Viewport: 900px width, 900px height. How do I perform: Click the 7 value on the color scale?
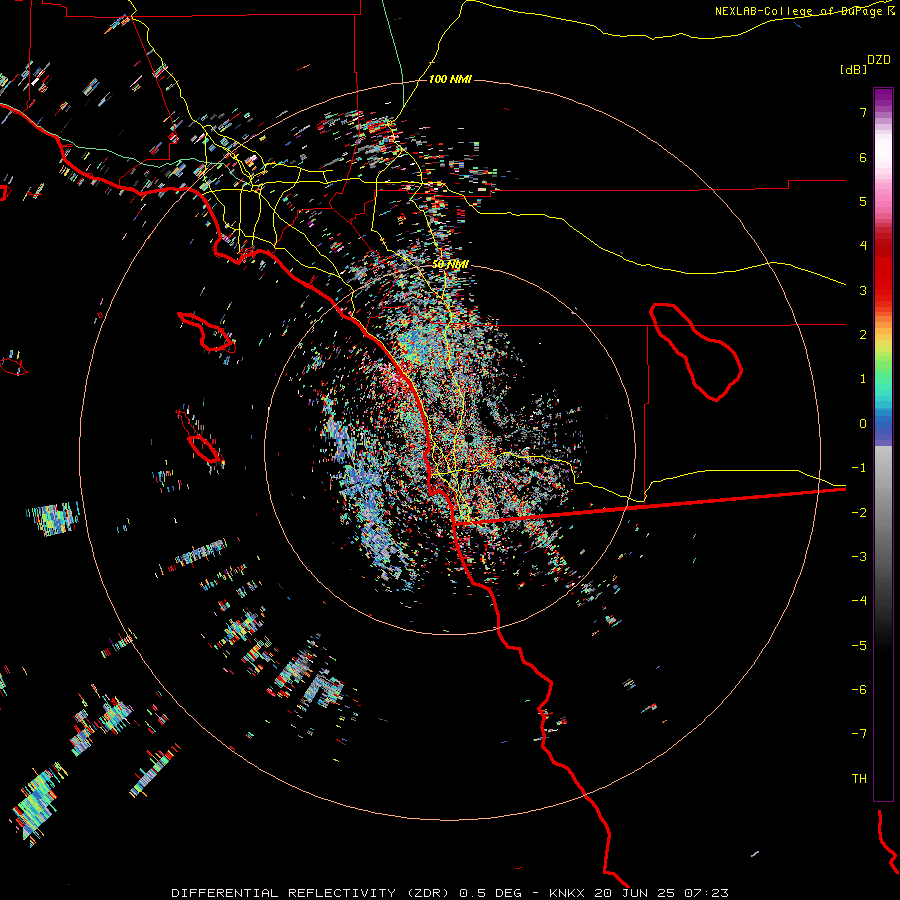[863, 112]
